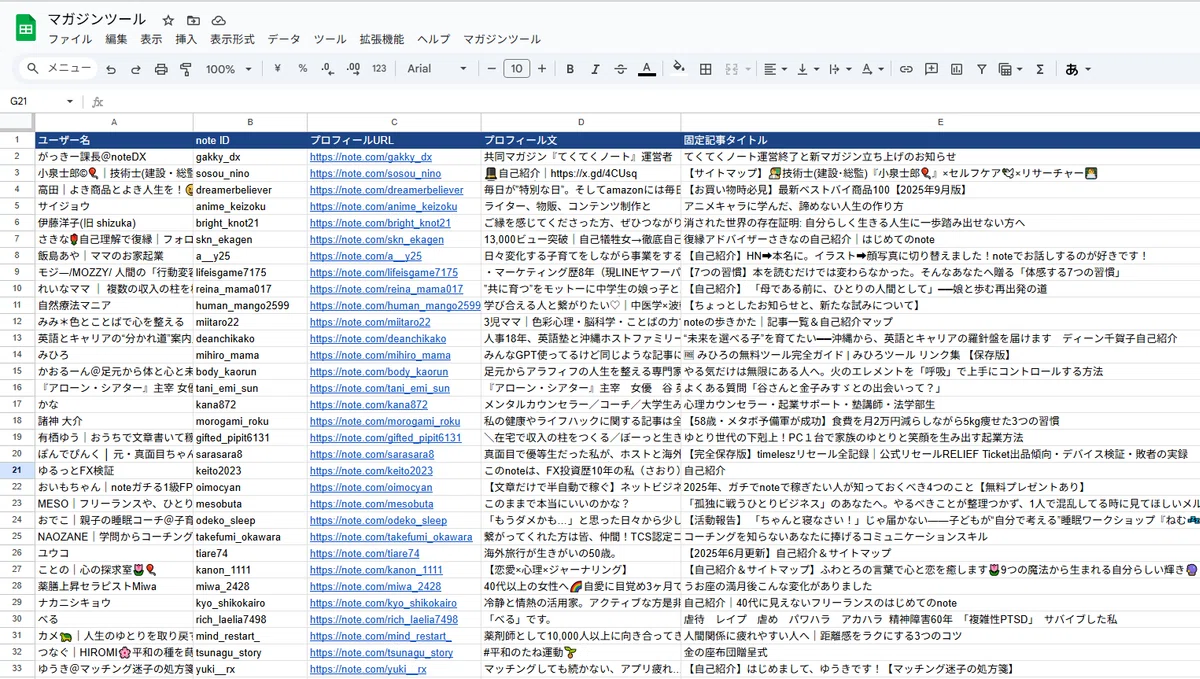Open the 表示 menu
This screenshot has height=679, width=1200.
151,39
